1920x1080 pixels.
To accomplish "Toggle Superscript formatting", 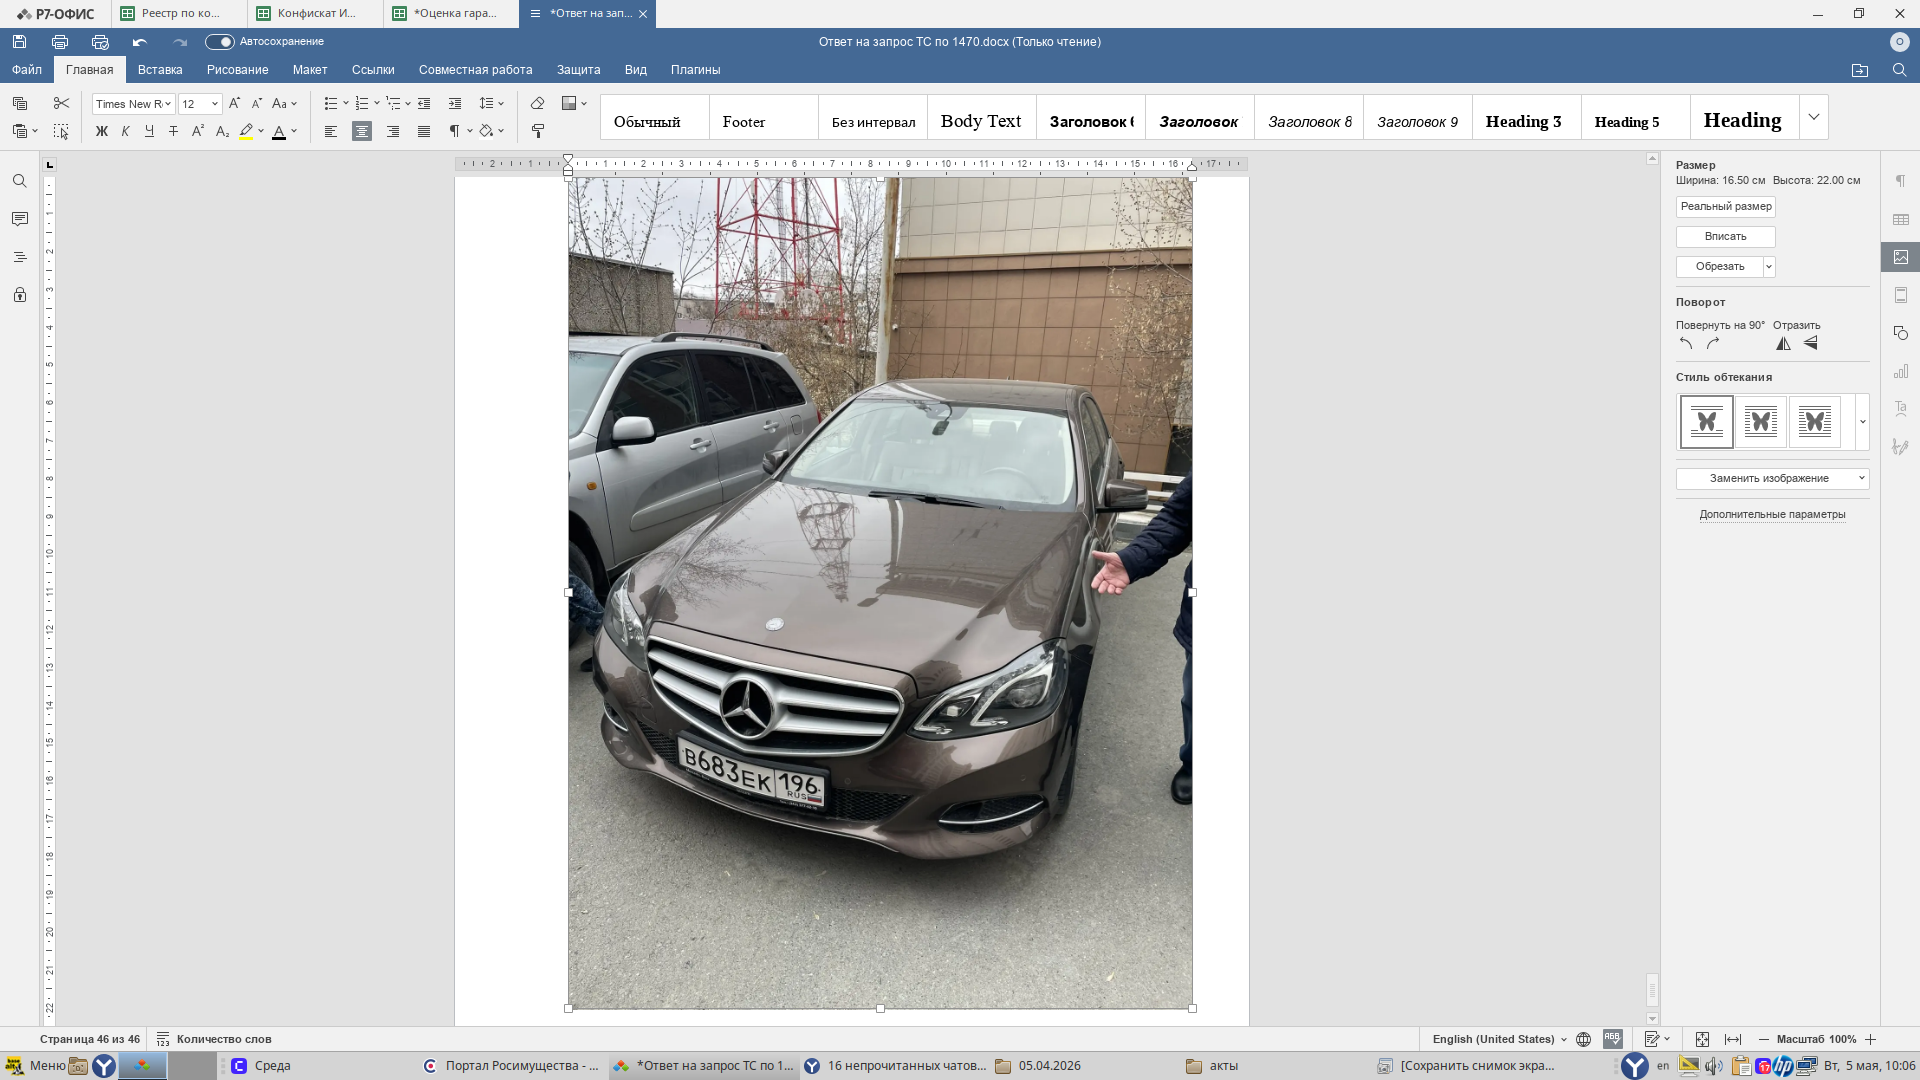I will point(198,131).
